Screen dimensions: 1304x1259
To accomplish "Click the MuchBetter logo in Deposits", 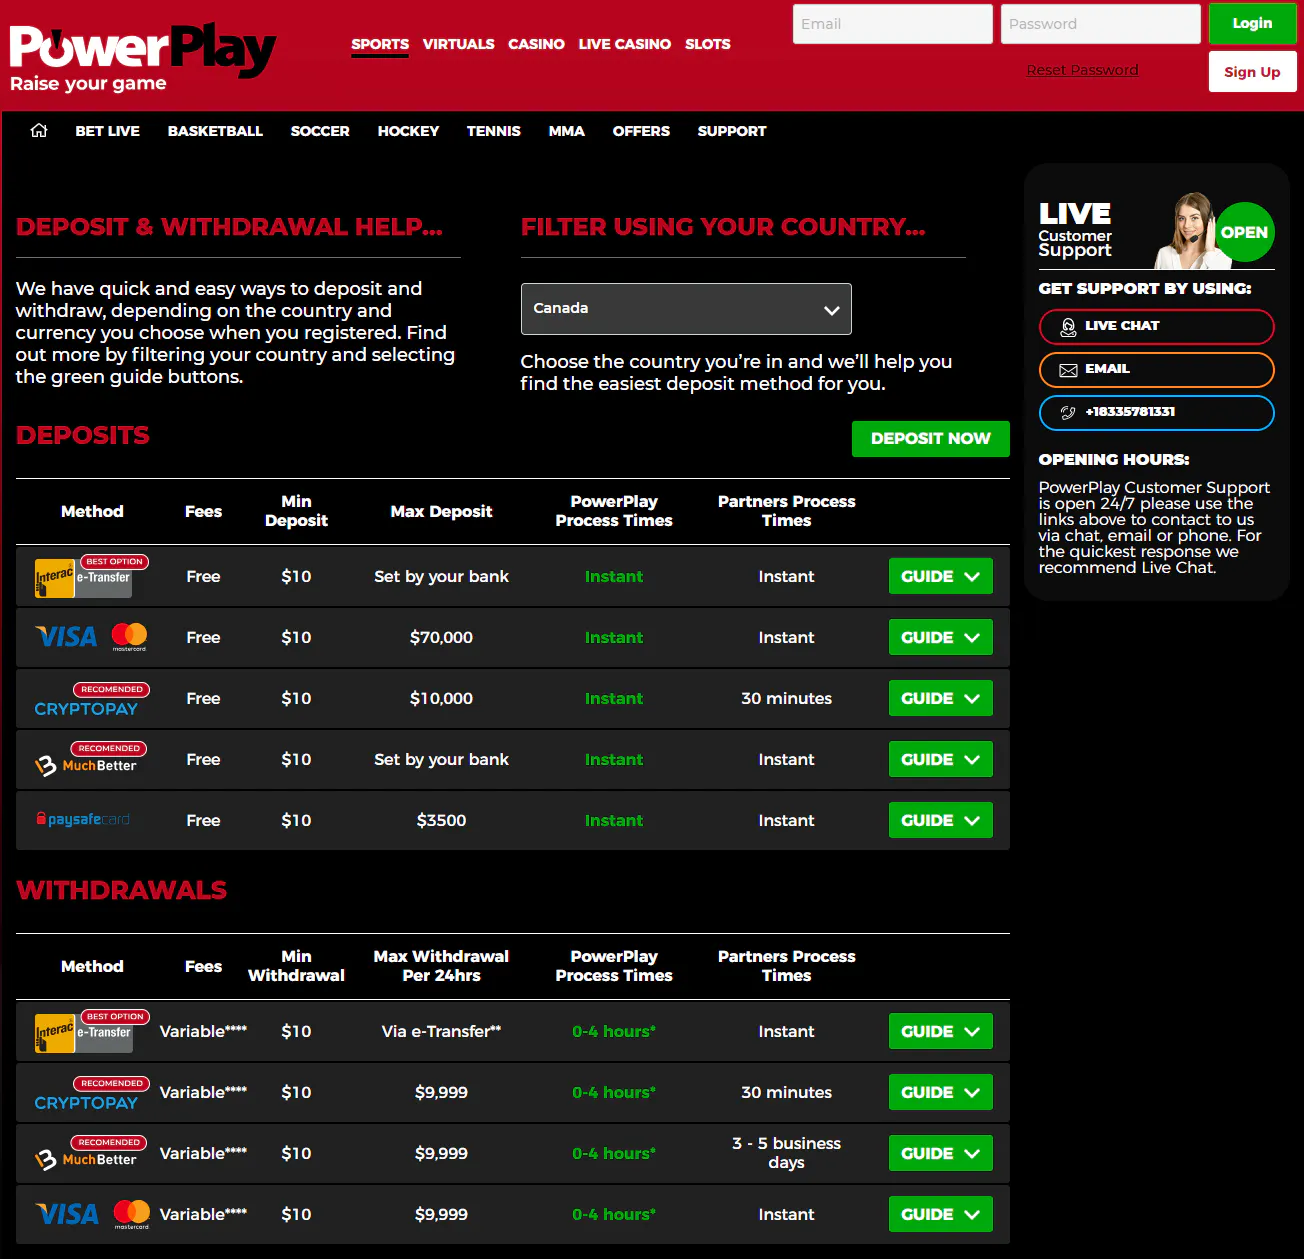I will pyautogui.click(x=86, y=766).
